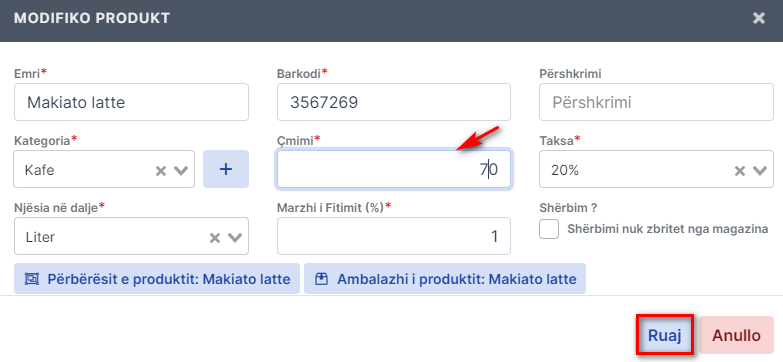
Task: Enable the Shërbim checkbox
Action: (x=549, y=230)
